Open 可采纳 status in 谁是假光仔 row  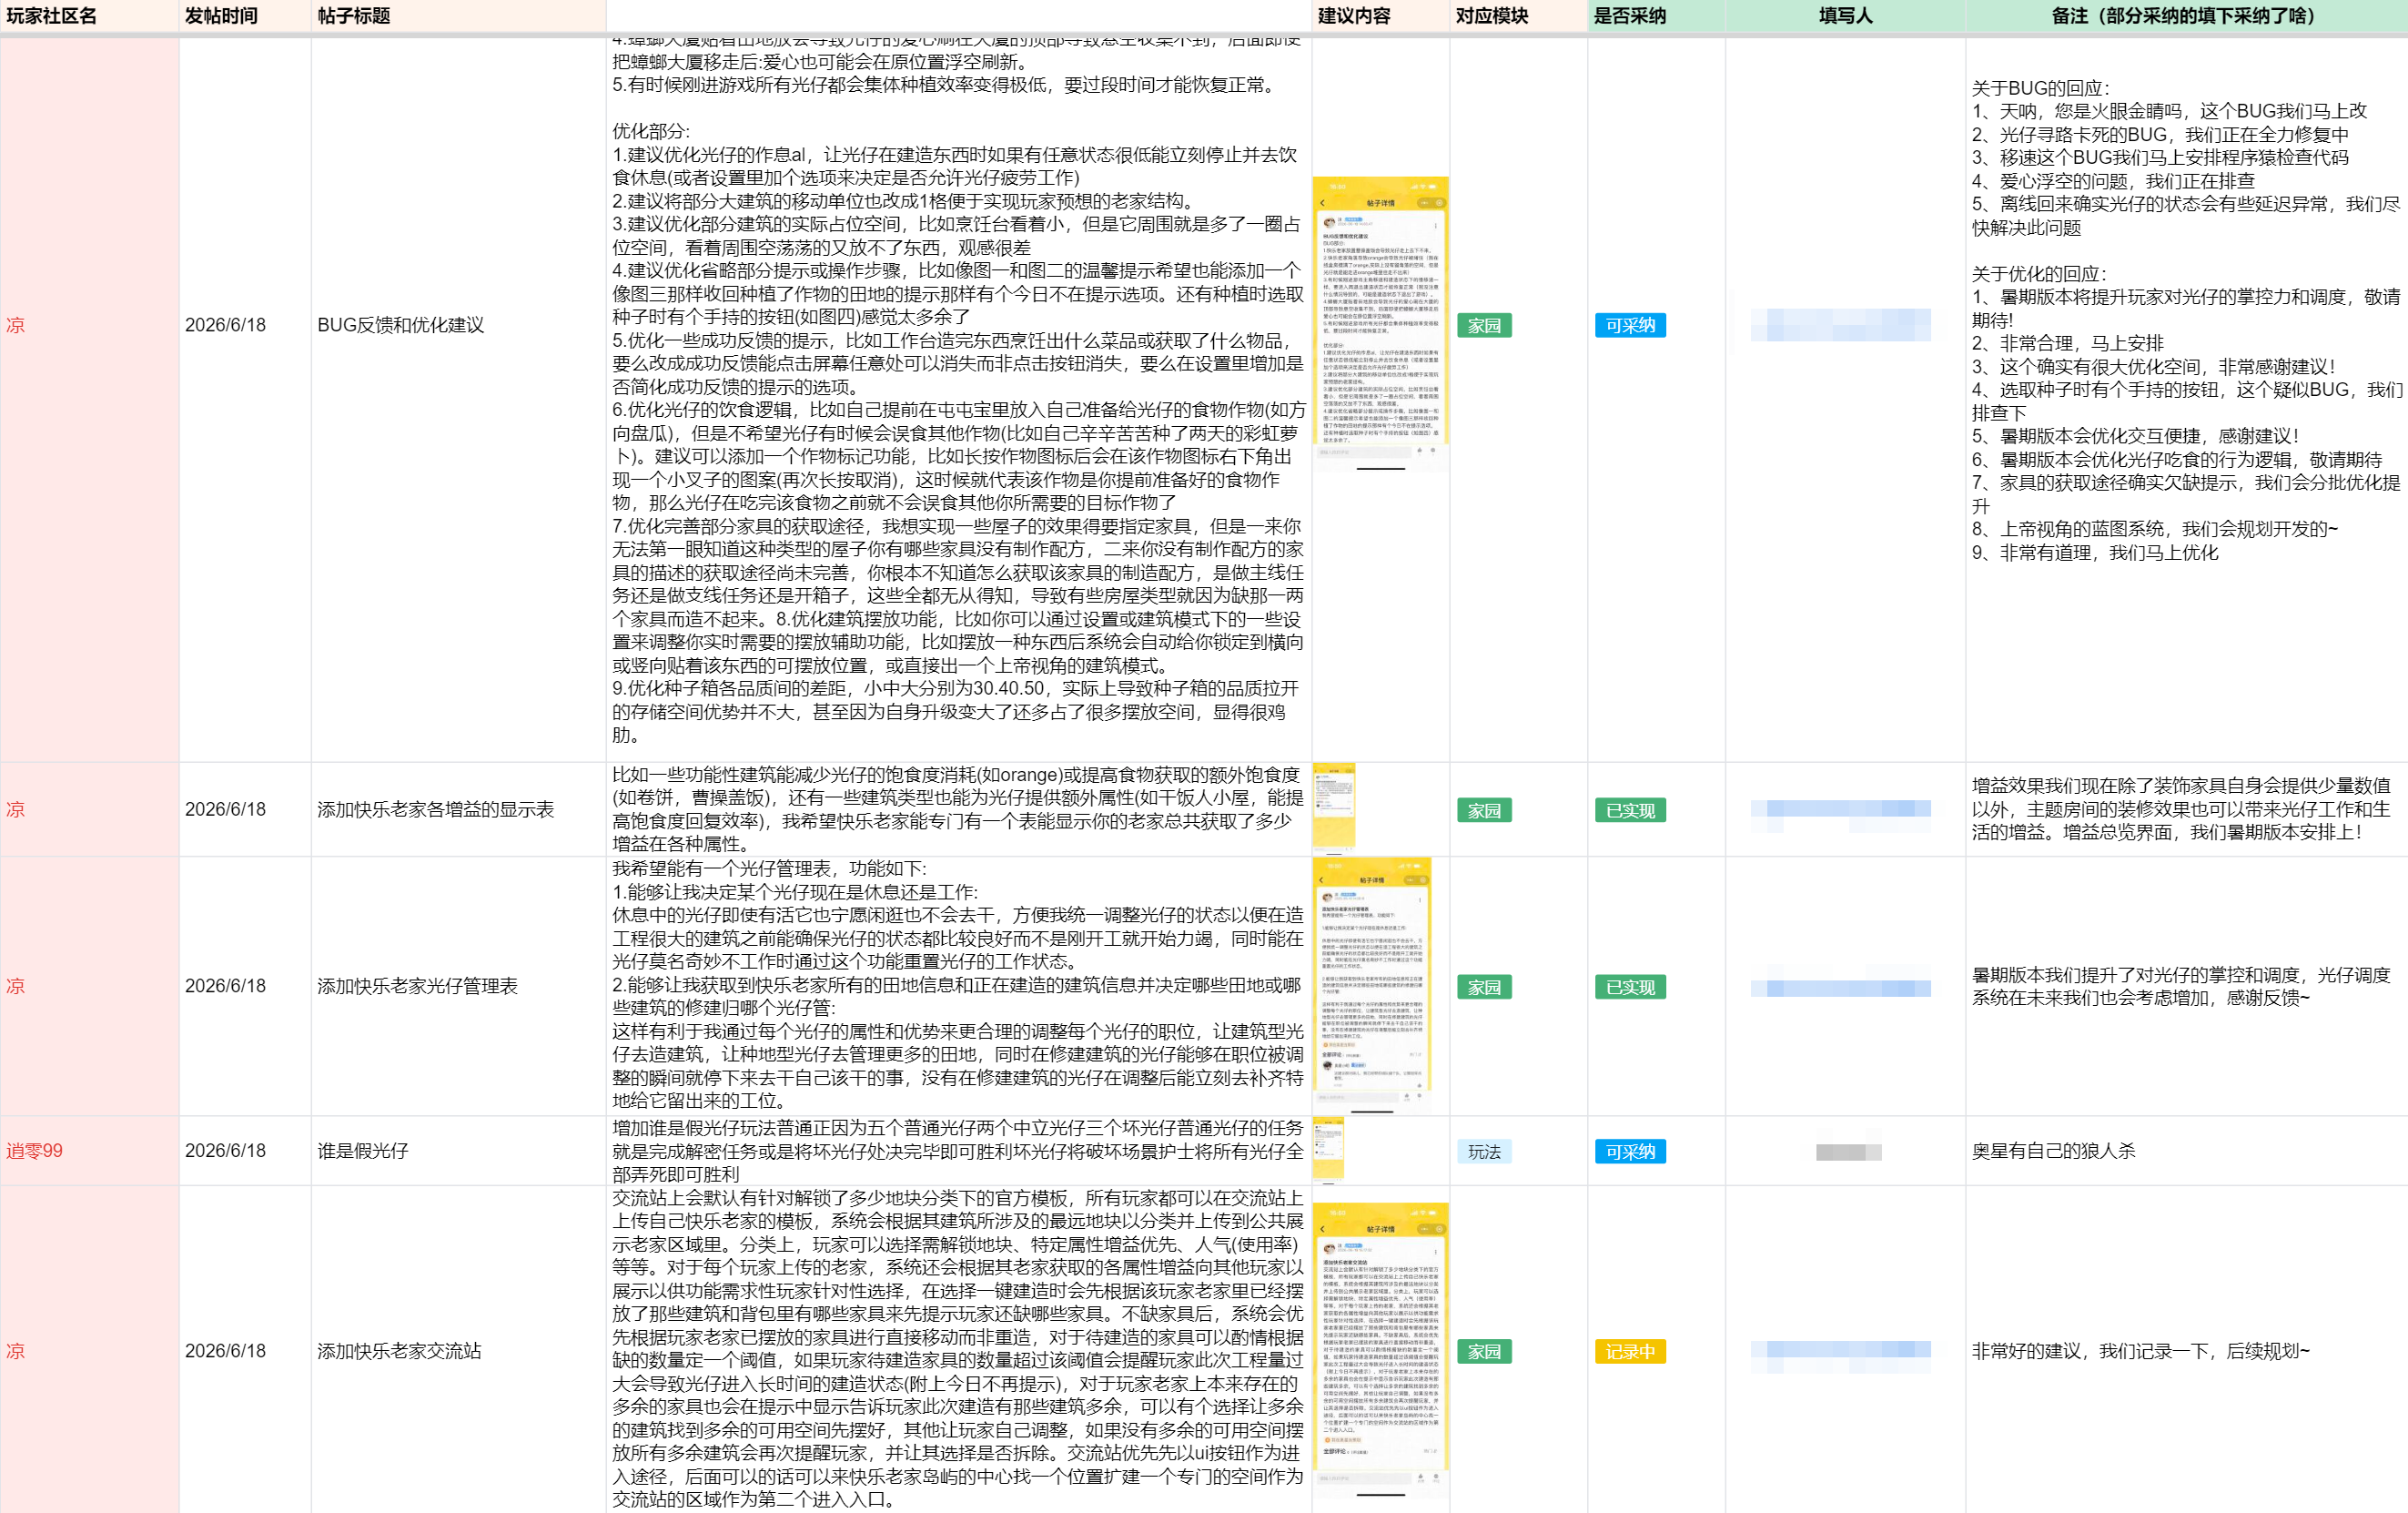coord(1630,1152)
